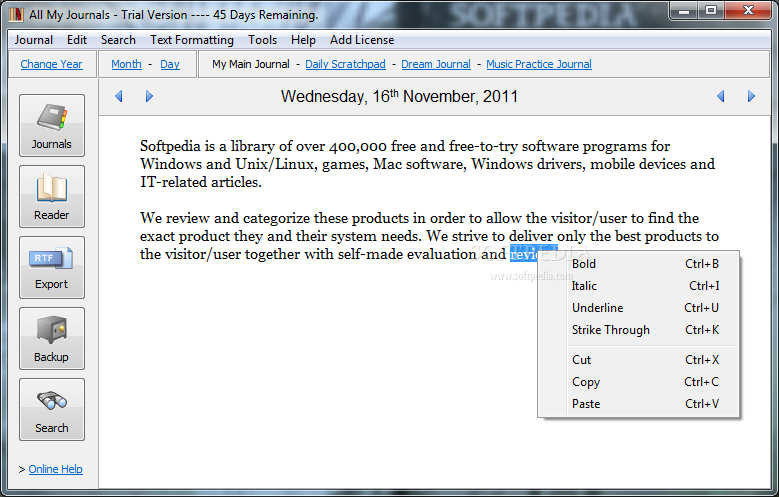Select Copy in the context menu
Image resolution: width=779 pixels, height=497 pixels.
click(639, 382)
